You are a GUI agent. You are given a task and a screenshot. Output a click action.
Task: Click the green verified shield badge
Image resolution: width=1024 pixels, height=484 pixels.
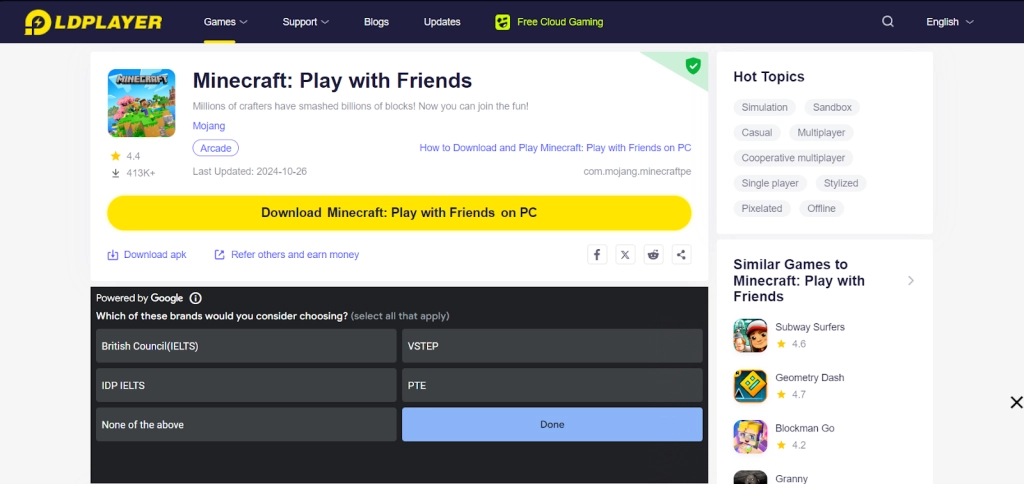[x=693, y=65]
